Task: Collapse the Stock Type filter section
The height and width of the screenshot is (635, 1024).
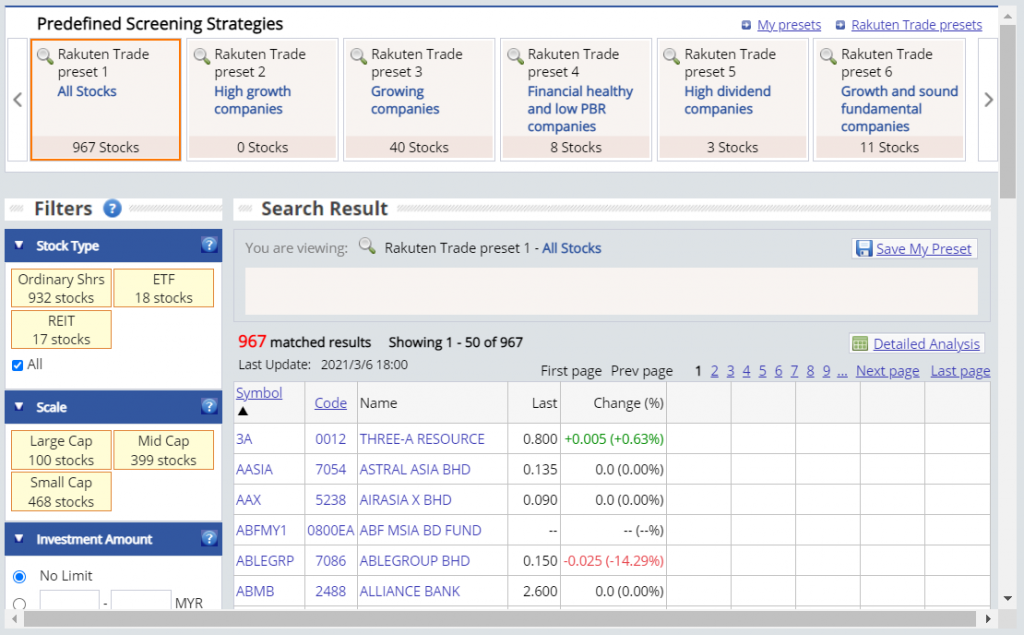Action: (x=19, y=245)
